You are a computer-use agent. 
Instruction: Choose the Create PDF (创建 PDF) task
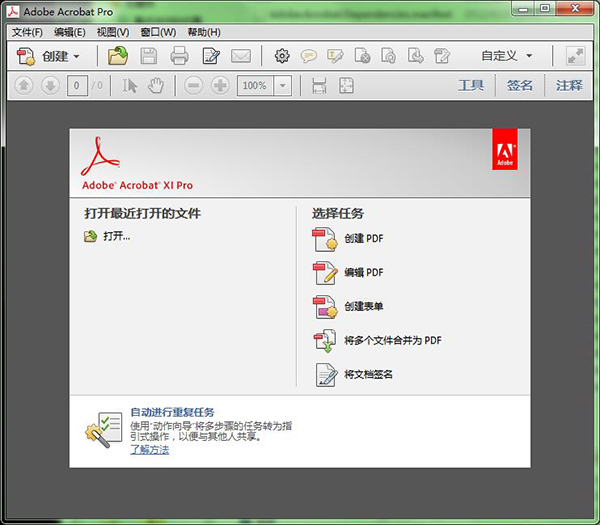pos(364,238)
